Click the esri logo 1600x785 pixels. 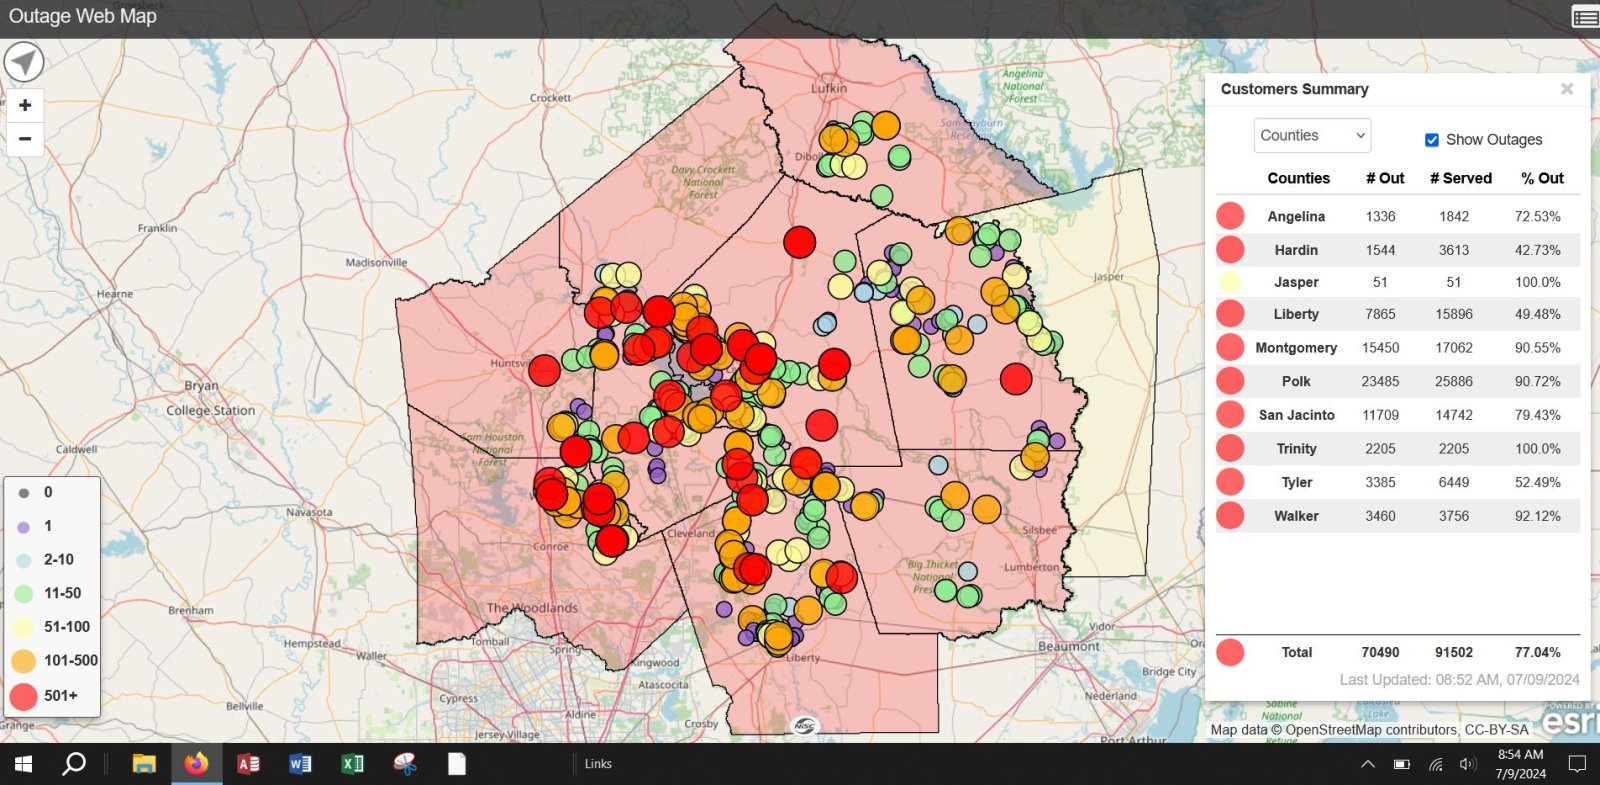[1571, 721]
